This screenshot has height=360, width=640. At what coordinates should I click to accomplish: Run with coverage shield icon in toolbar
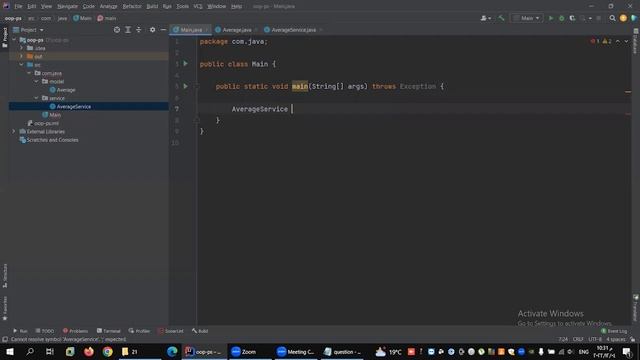(x=572, y=18)
